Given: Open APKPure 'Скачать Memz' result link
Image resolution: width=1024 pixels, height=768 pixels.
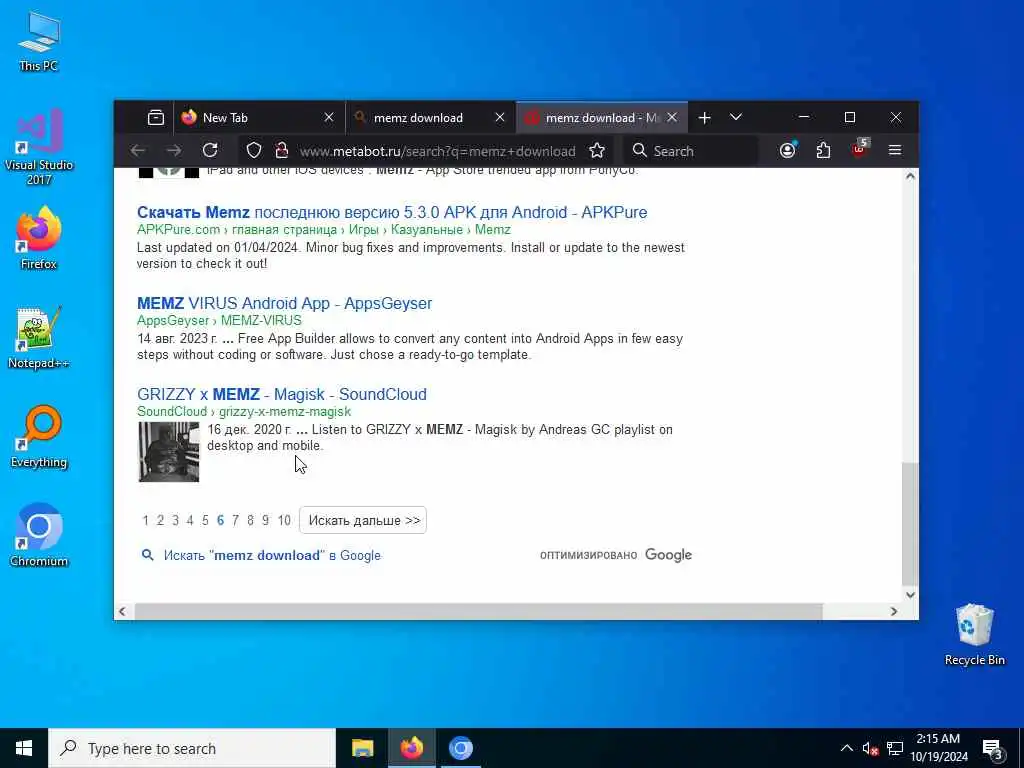Looking at the screenshot, I should tap(392, 212).
